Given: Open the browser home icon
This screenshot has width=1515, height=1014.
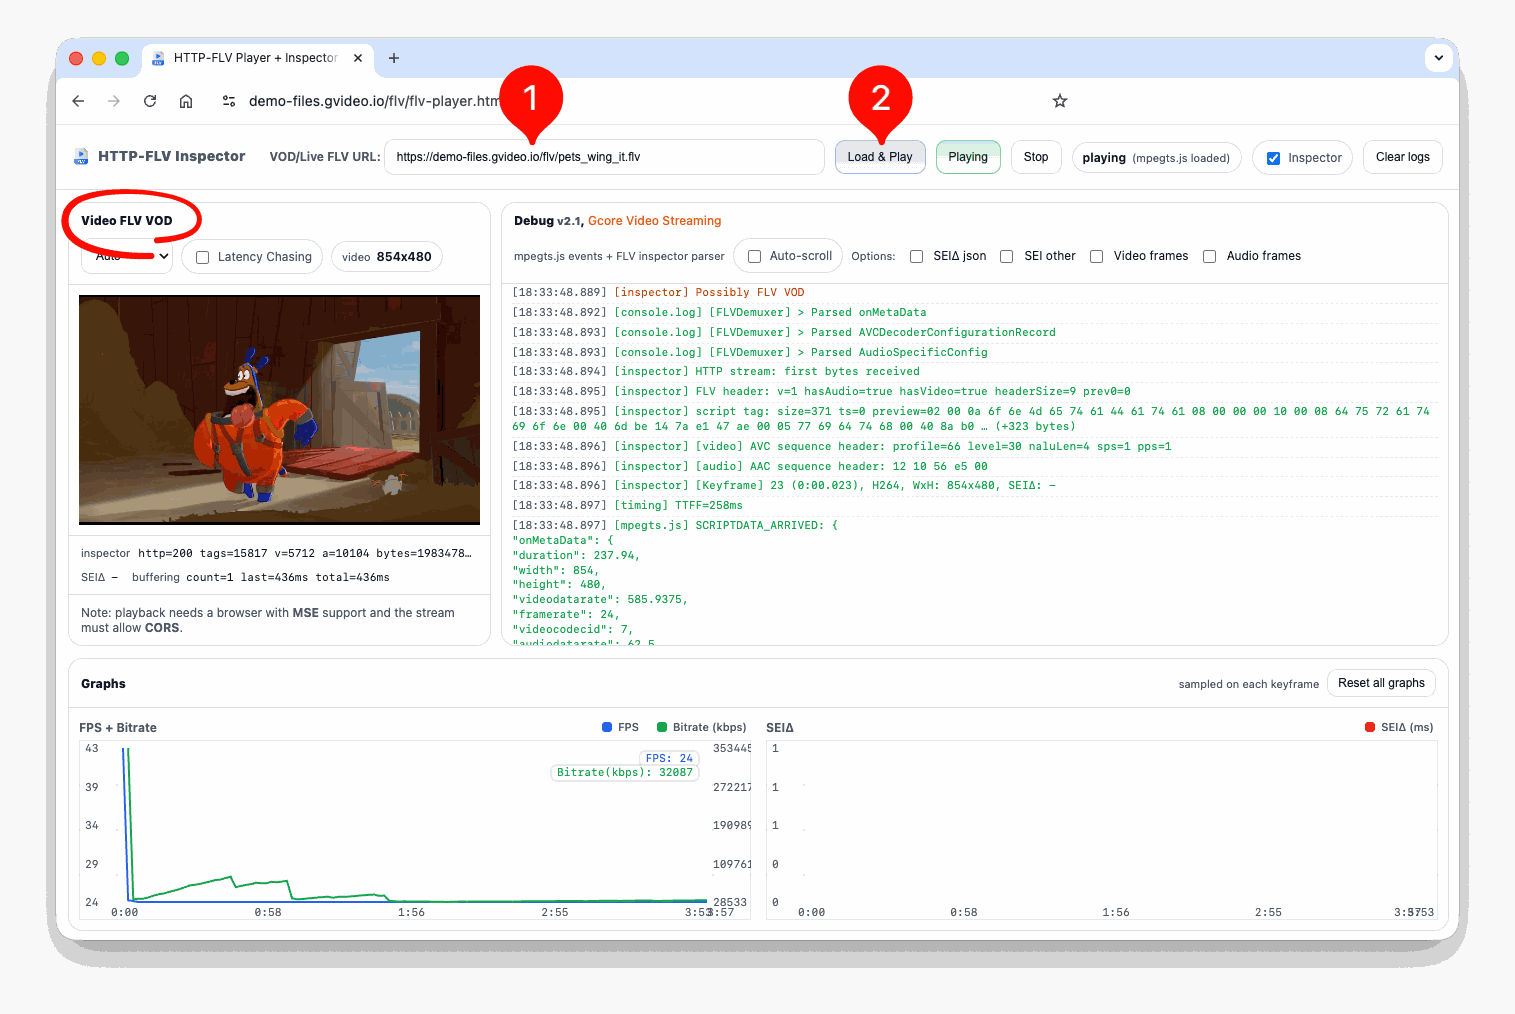Looking at the screenshot, I should coord(186,101).
